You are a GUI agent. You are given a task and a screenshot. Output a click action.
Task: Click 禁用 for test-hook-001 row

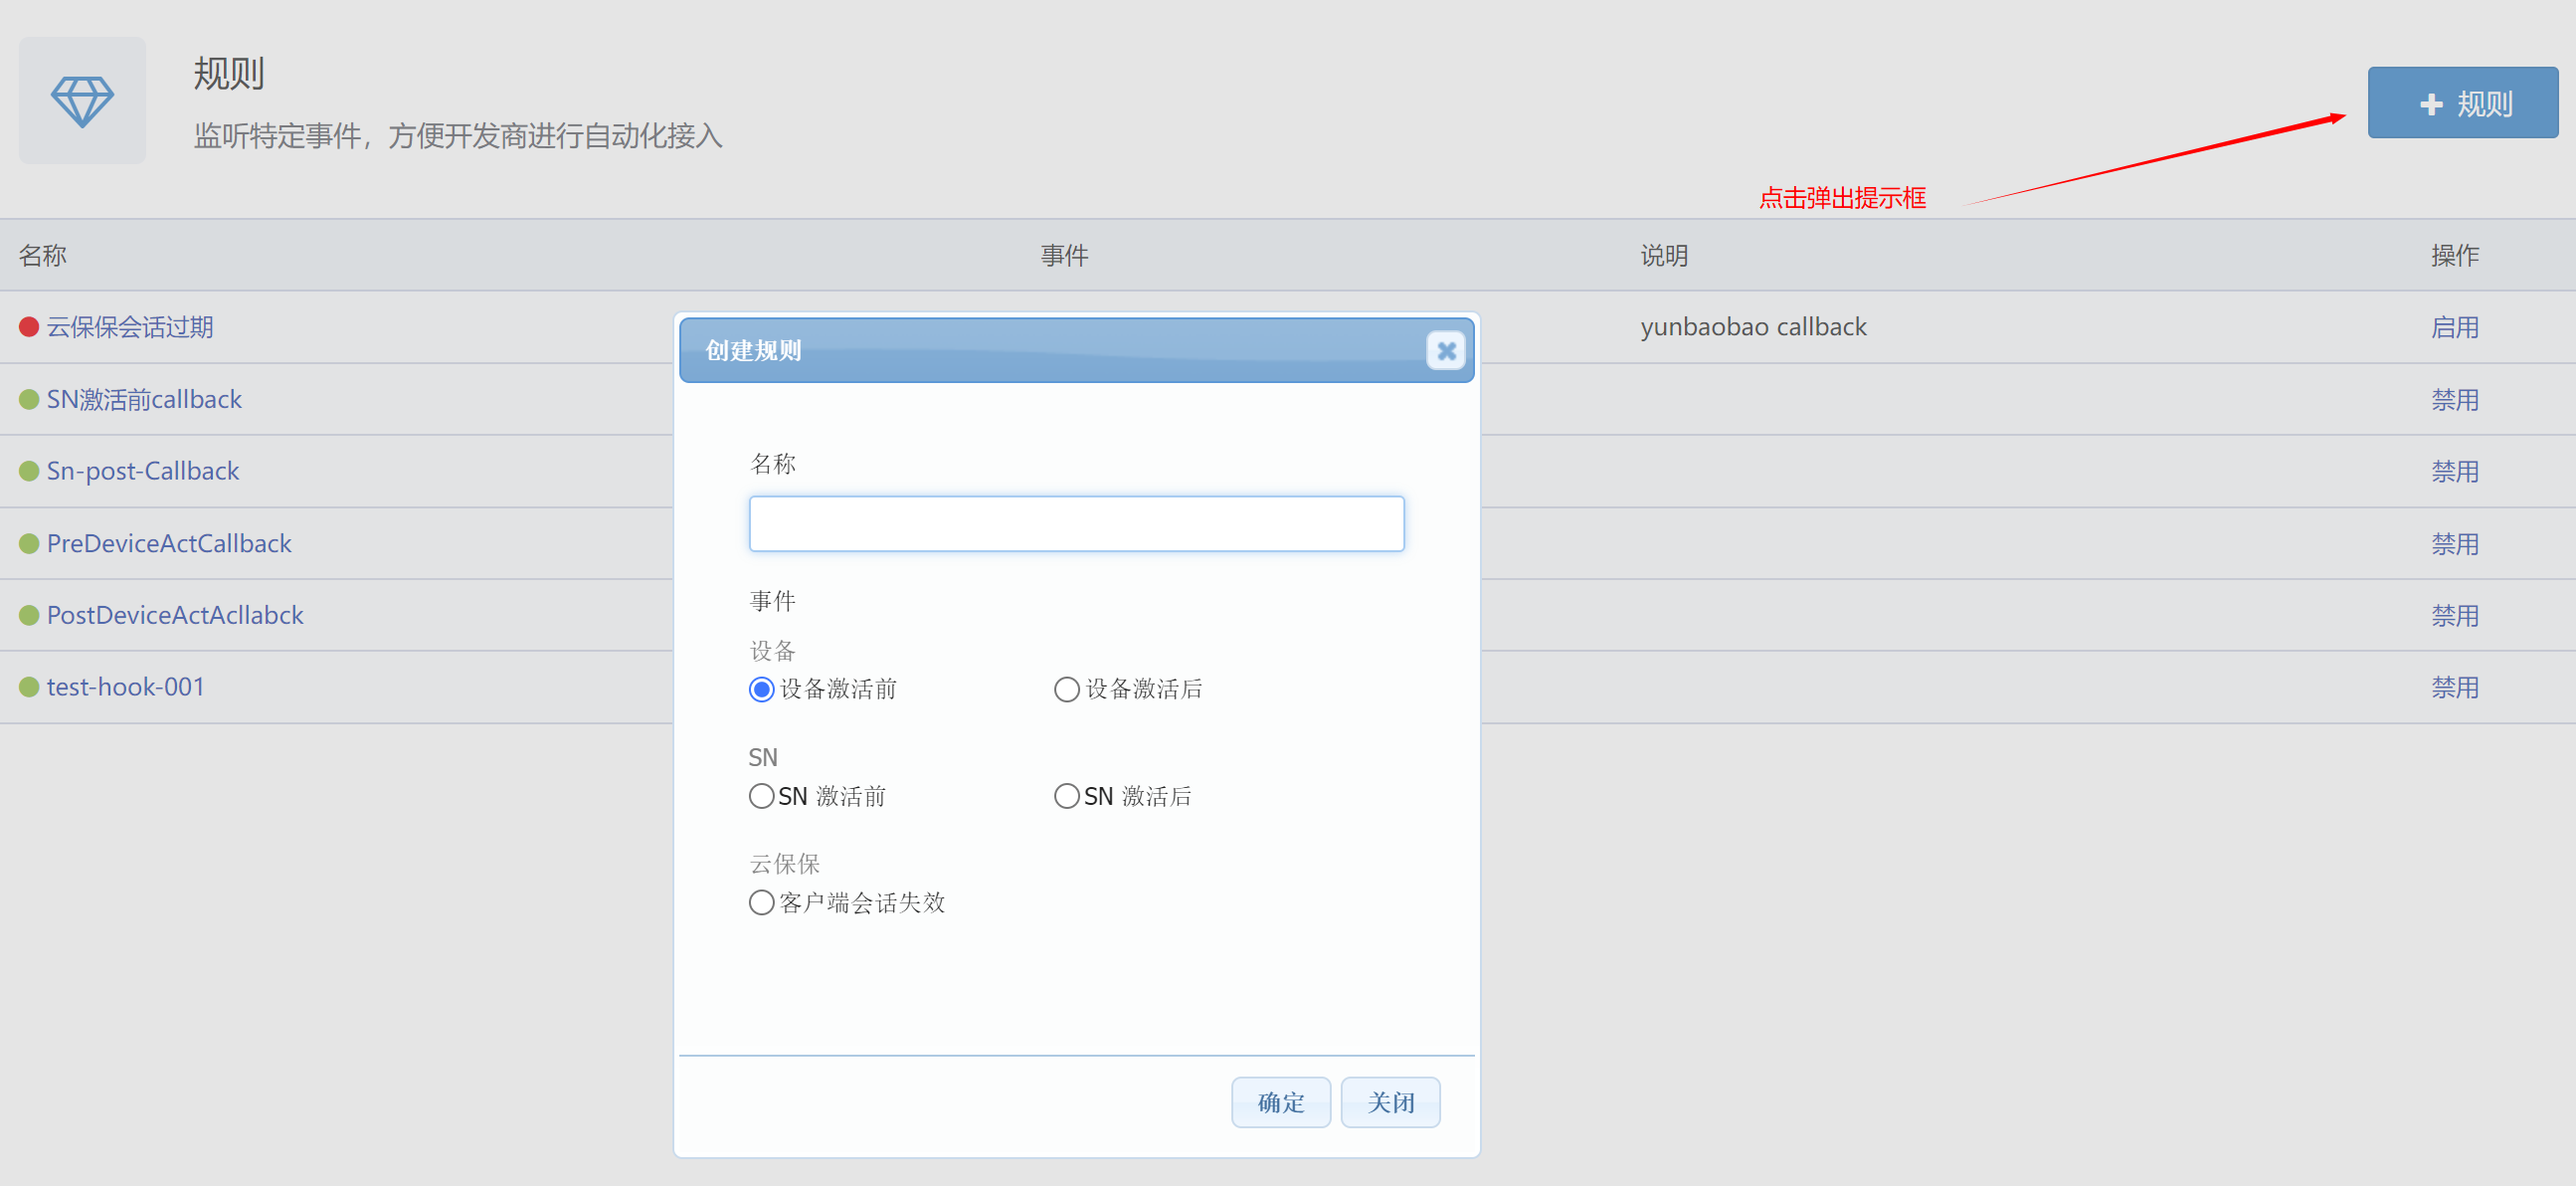pos(2455,687)
